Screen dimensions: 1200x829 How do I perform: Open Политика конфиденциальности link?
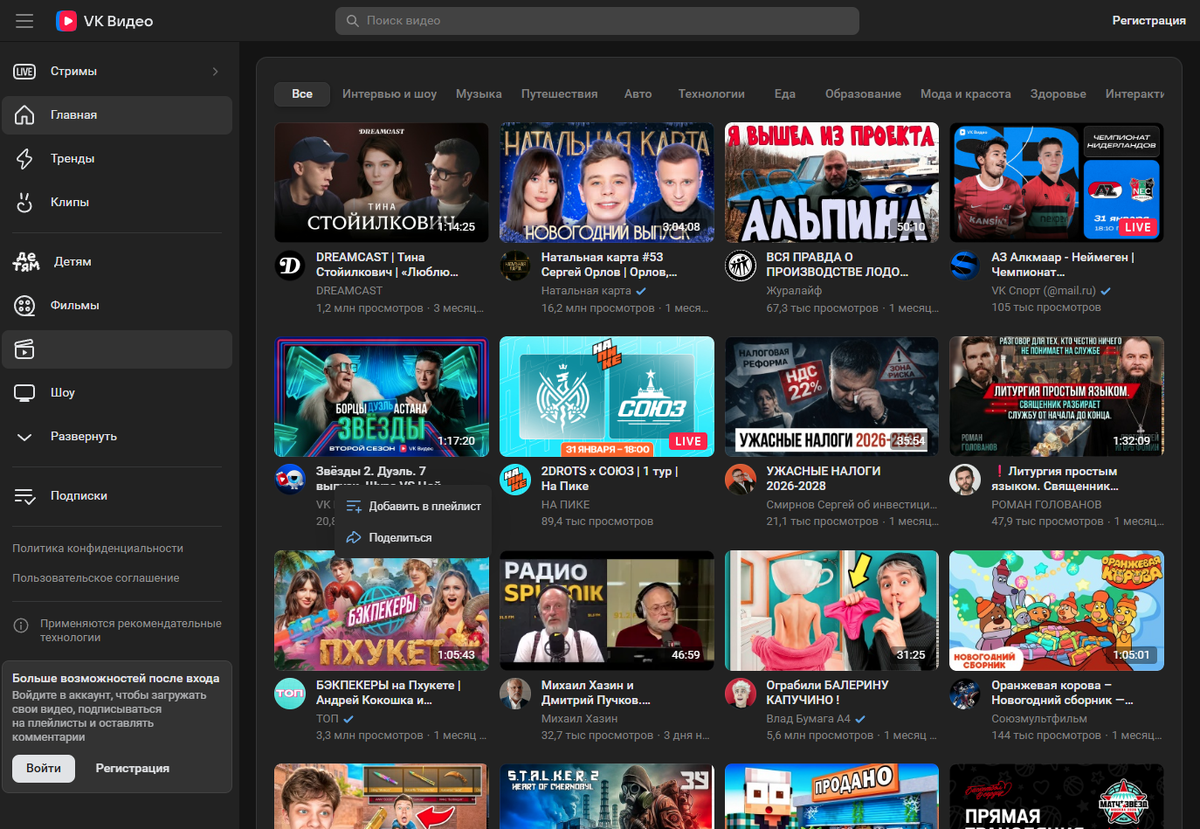coord(98,548)
